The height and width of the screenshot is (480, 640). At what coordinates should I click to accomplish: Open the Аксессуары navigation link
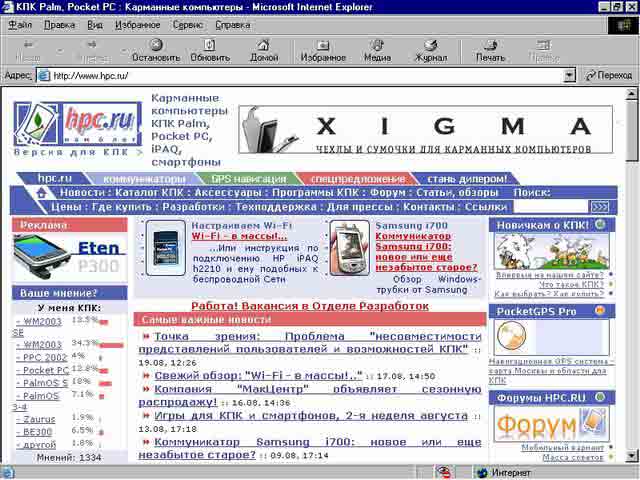pyautogui.click(x=228, y=193)
